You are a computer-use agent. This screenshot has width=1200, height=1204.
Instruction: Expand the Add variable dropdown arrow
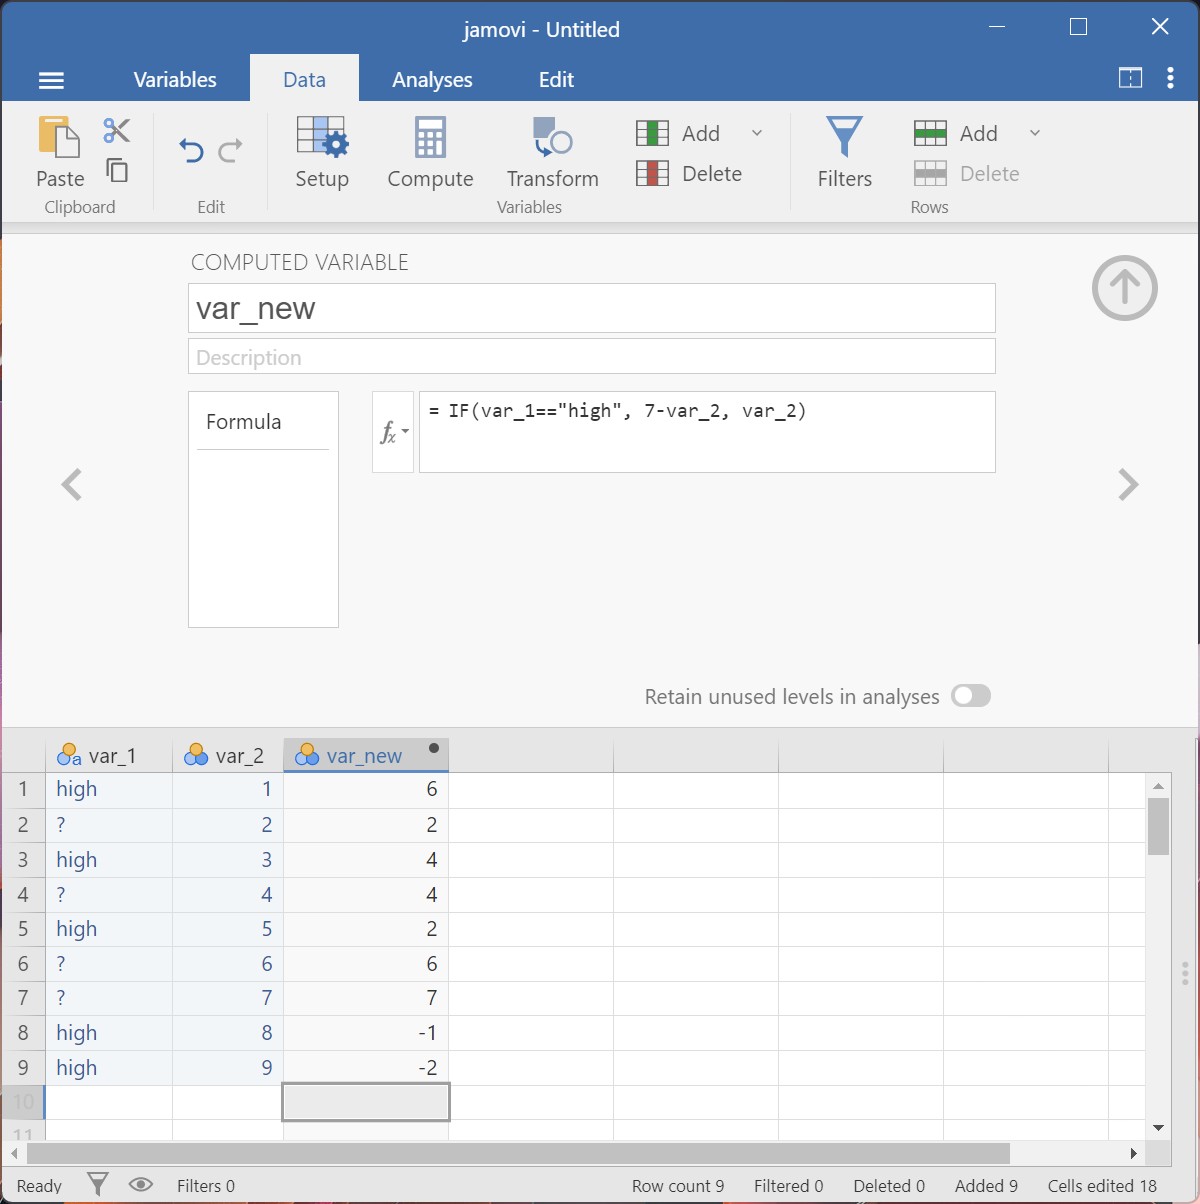(757, 133)
